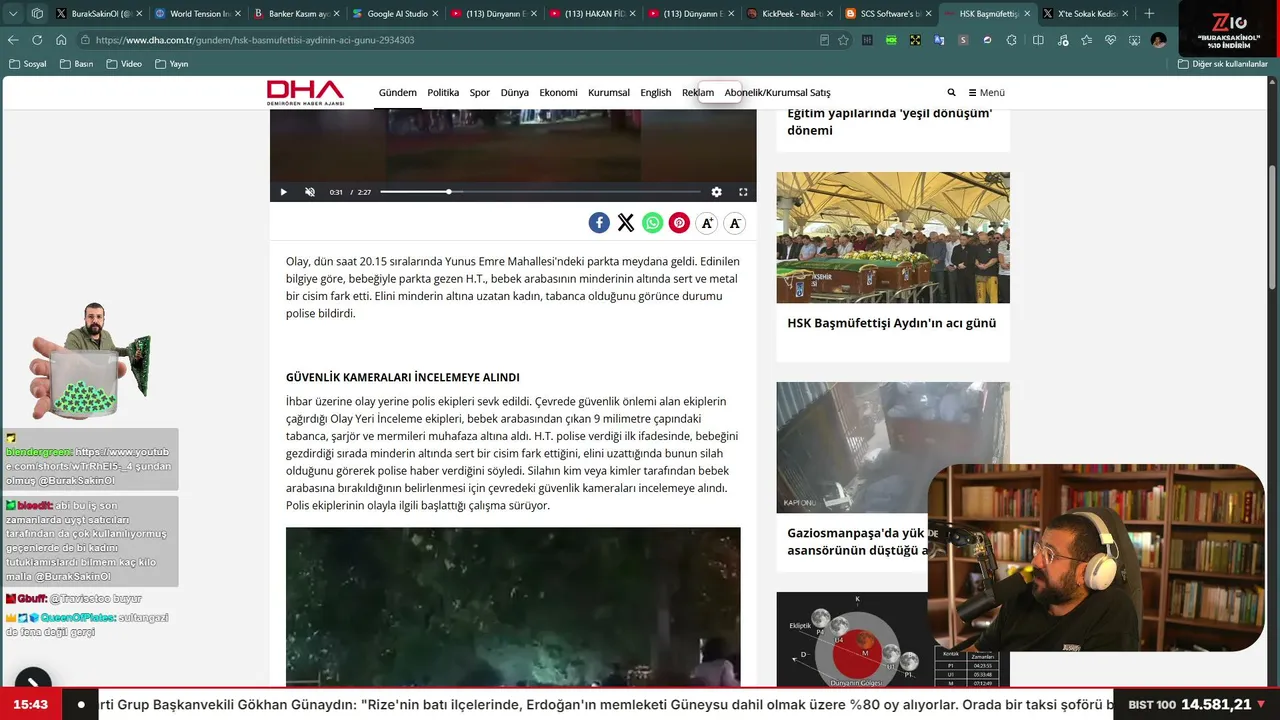Switch the site to English
The height and width of the screenshot is (720, 1280).
point(656,93)
